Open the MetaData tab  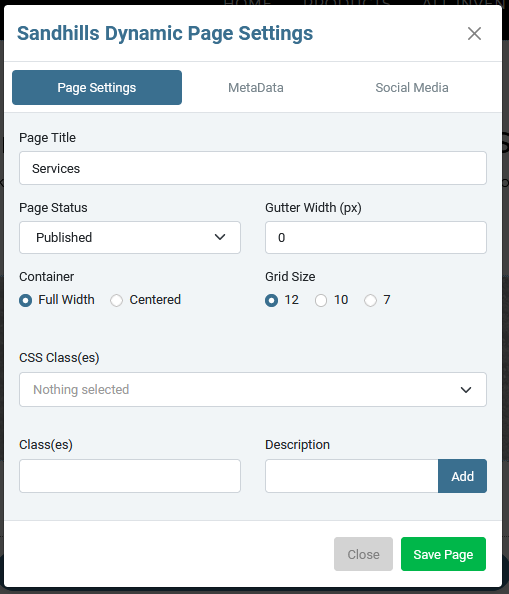coord(256,88)
